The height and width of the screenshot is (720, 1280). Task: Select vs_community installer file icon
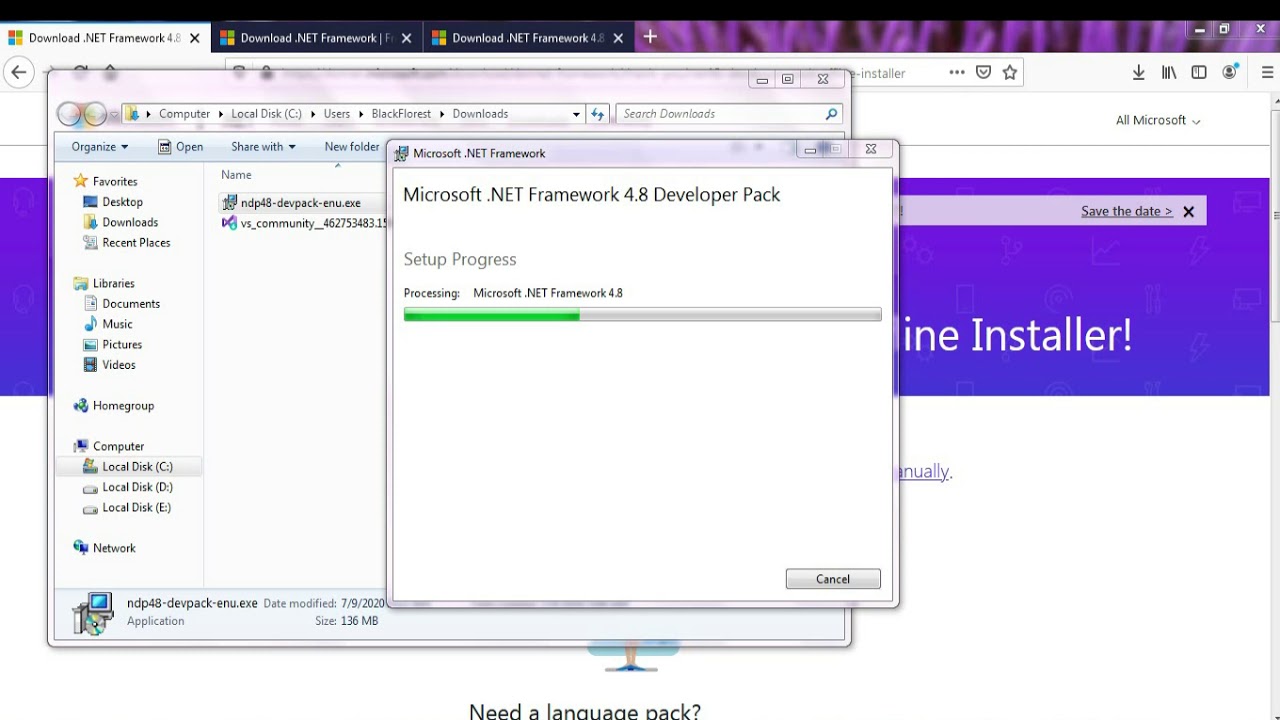[x=229, y=223]
